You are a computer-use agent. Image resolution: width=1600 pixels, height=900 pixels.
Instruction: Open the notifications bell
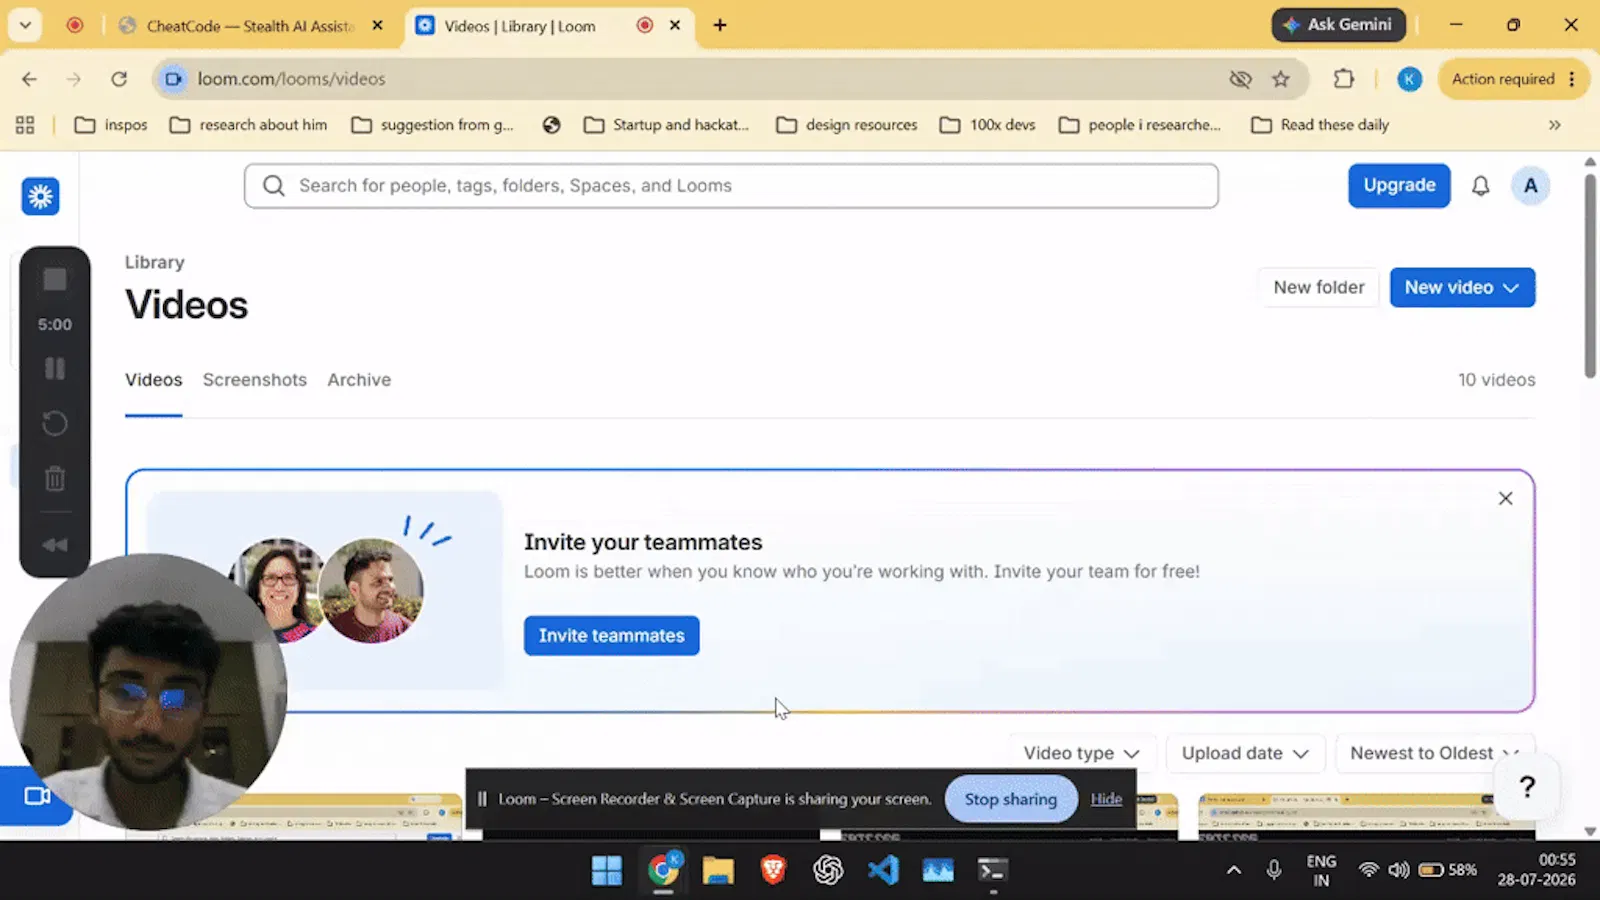coord(1480,186)
